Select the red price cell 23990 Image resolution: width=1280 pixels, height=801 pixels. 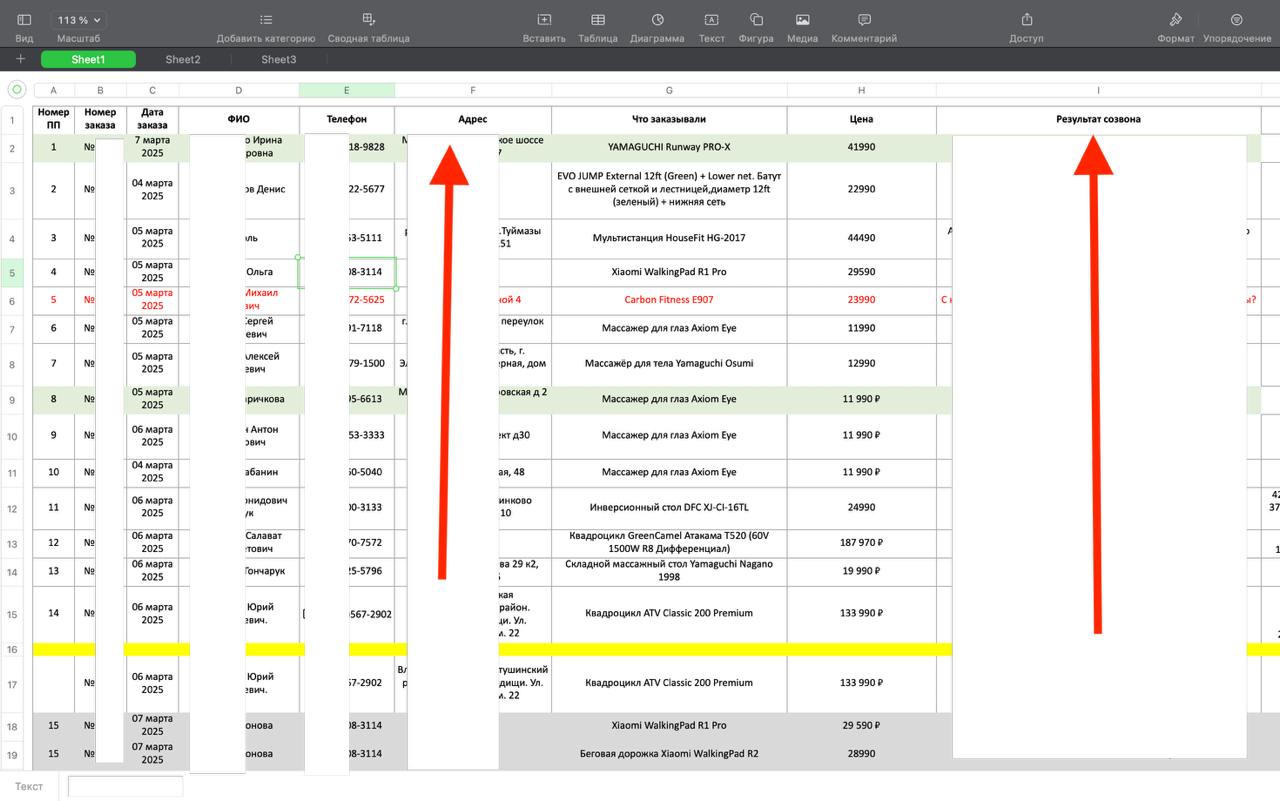click(861, 300)
